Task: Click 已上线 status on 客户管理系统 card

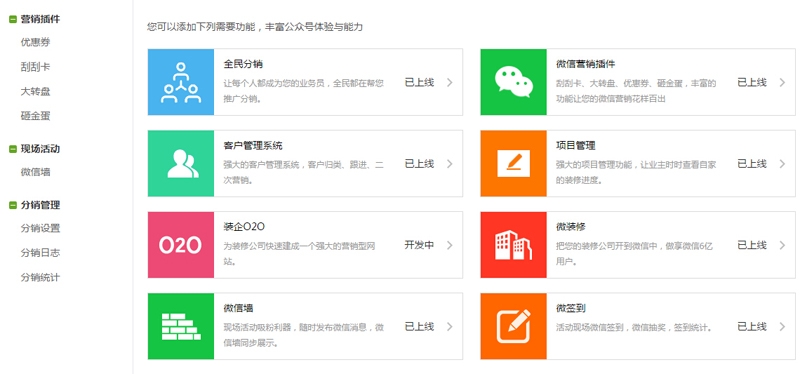Action: 419,164
